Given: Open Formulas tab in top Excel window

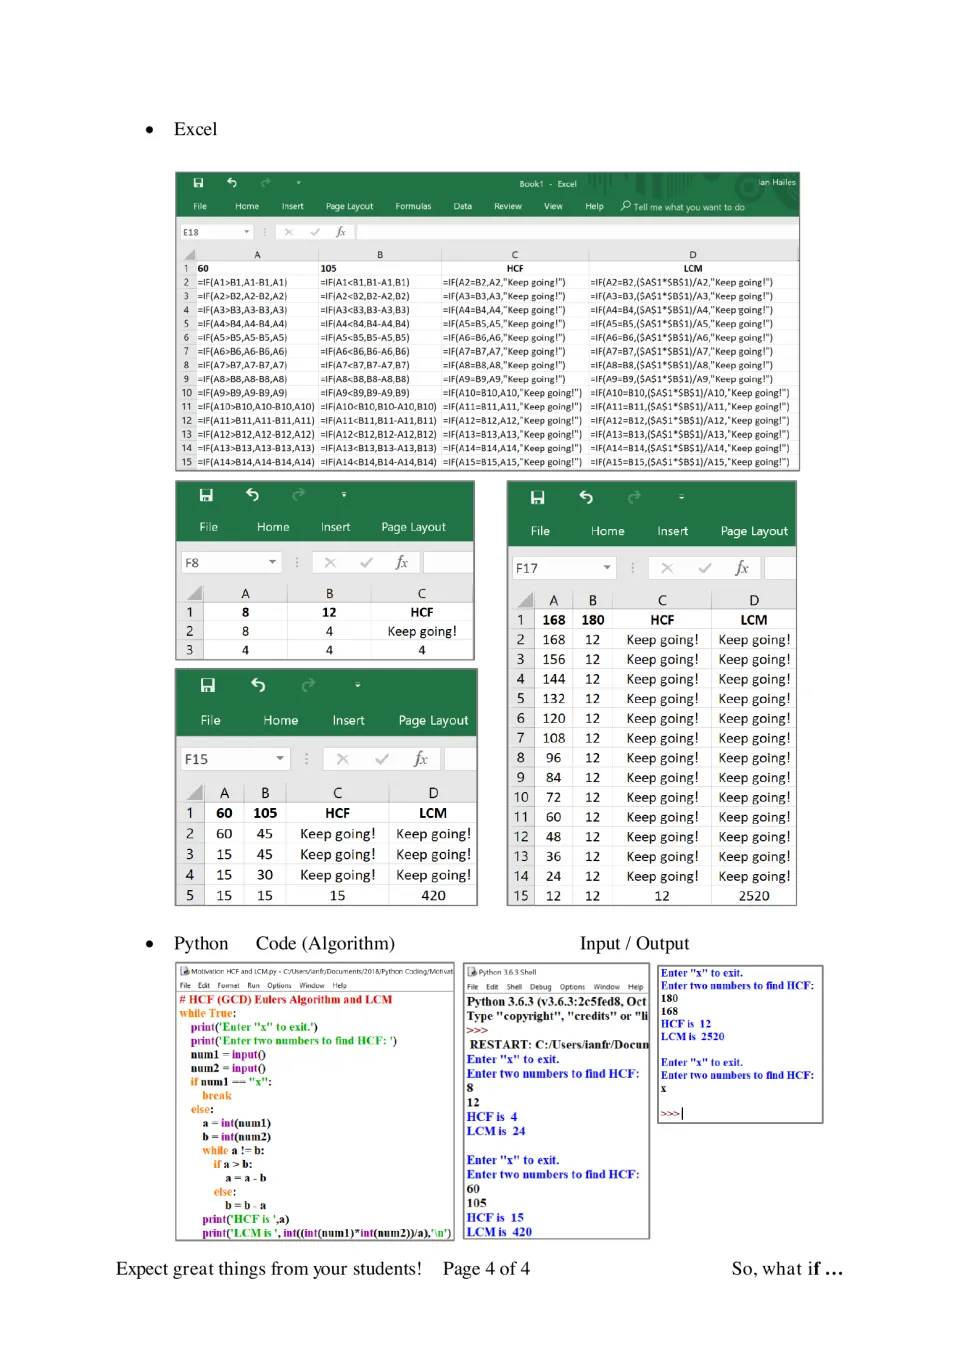Looking at the screenshot, I should [x=413, y=207].
